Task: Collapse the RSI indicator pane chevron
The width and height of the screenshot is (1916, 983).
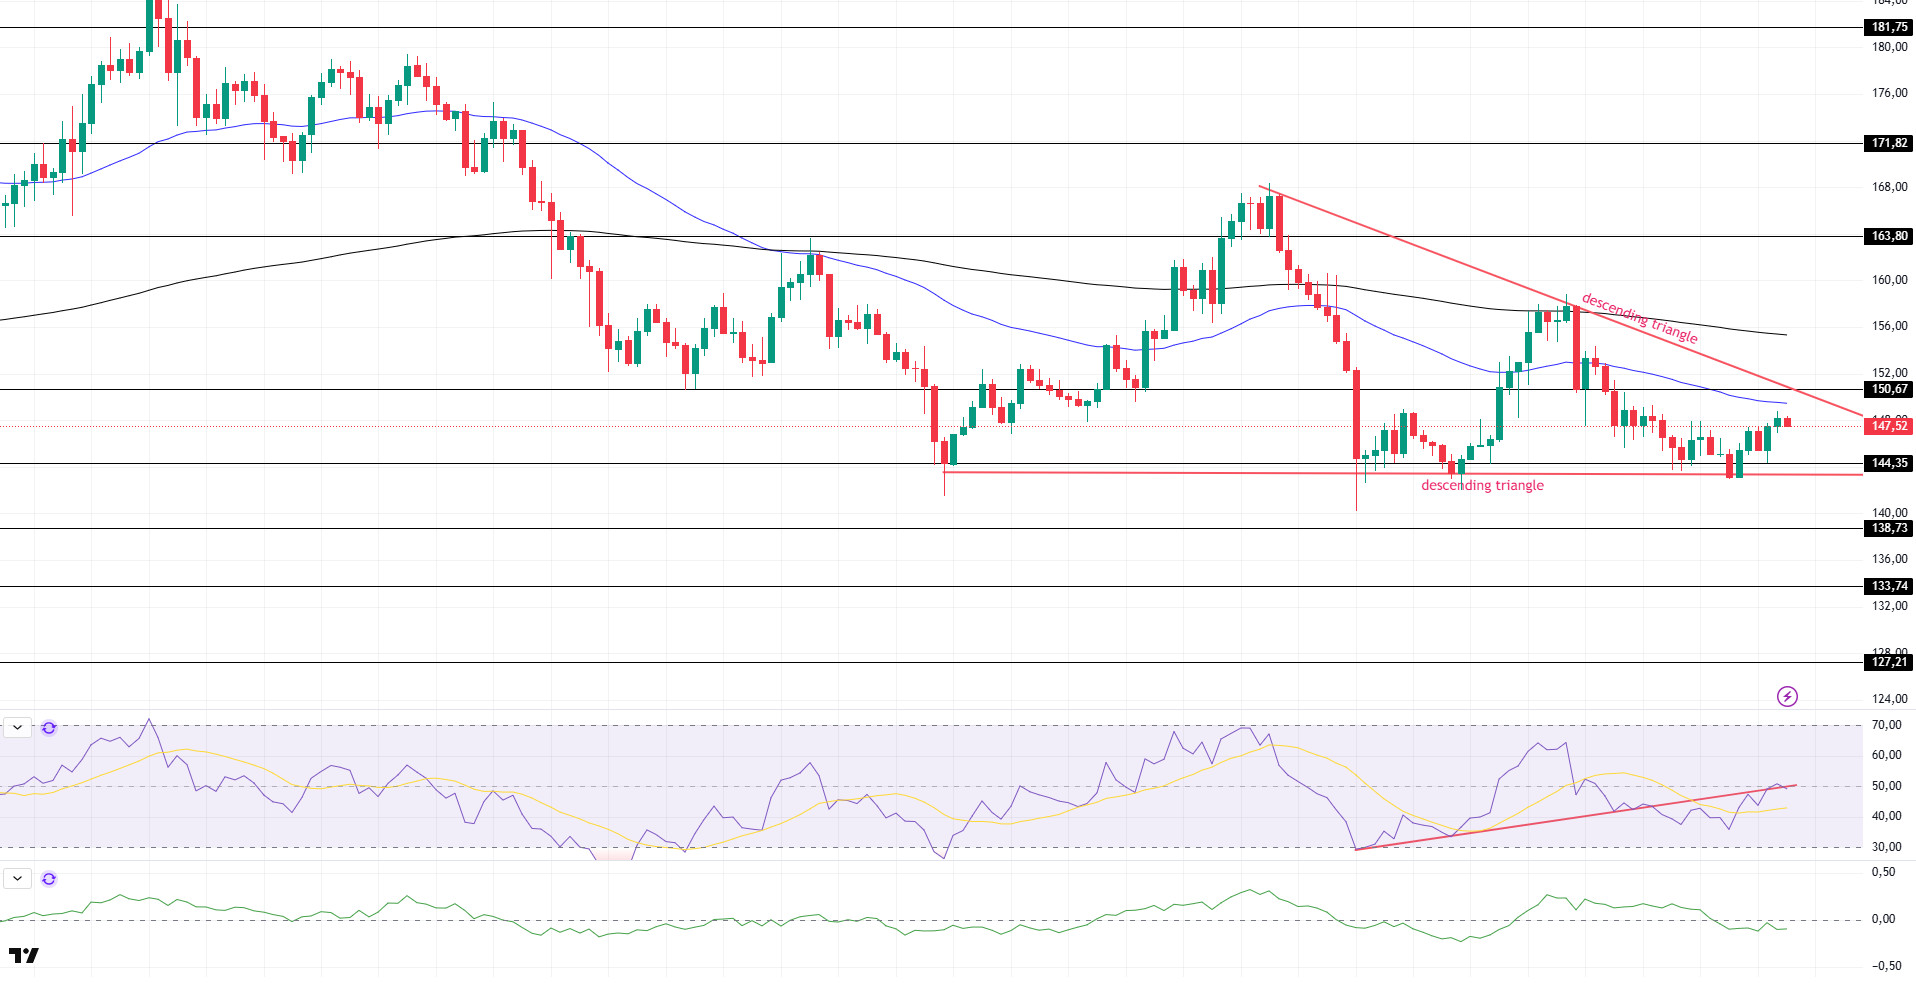Action: click(18, 728)
